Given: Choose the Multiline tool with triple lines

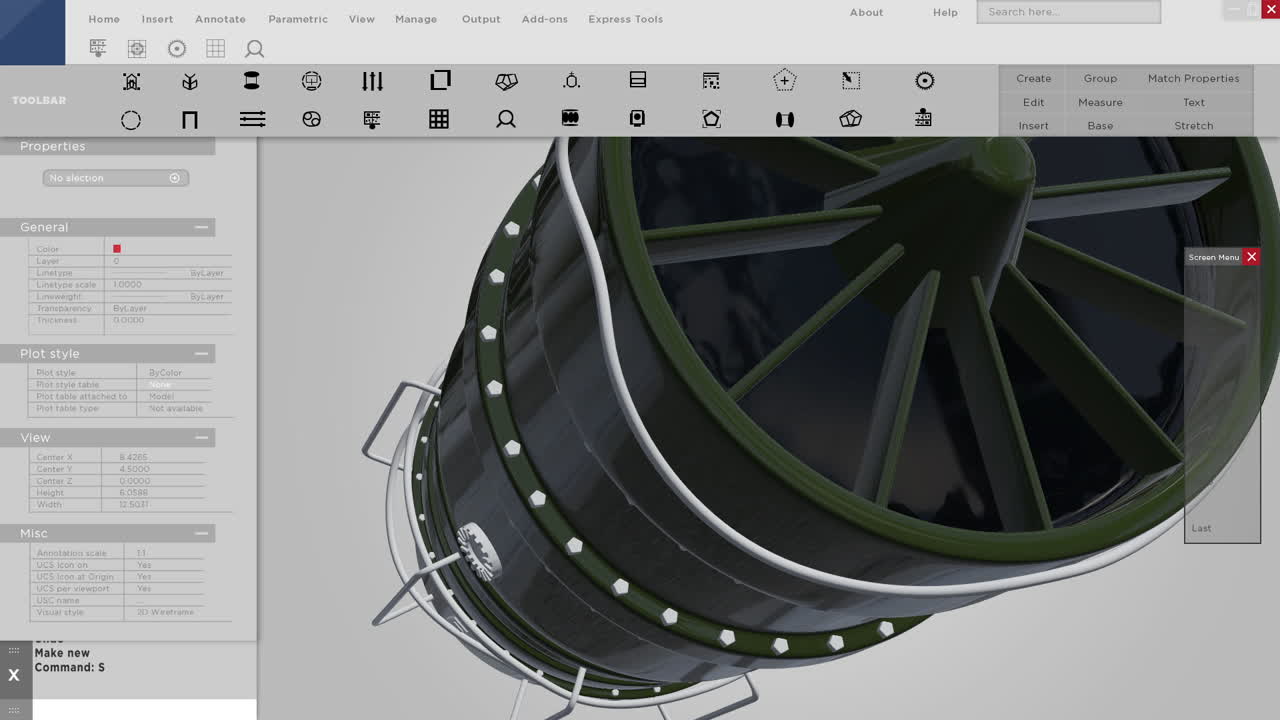Looking at the screenshot, I should (x=252, y=120).
